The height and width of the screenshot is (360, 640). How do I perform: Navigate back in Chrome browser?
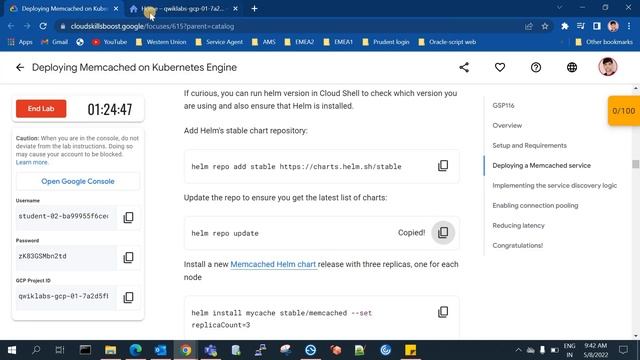(x=11, y=26)
